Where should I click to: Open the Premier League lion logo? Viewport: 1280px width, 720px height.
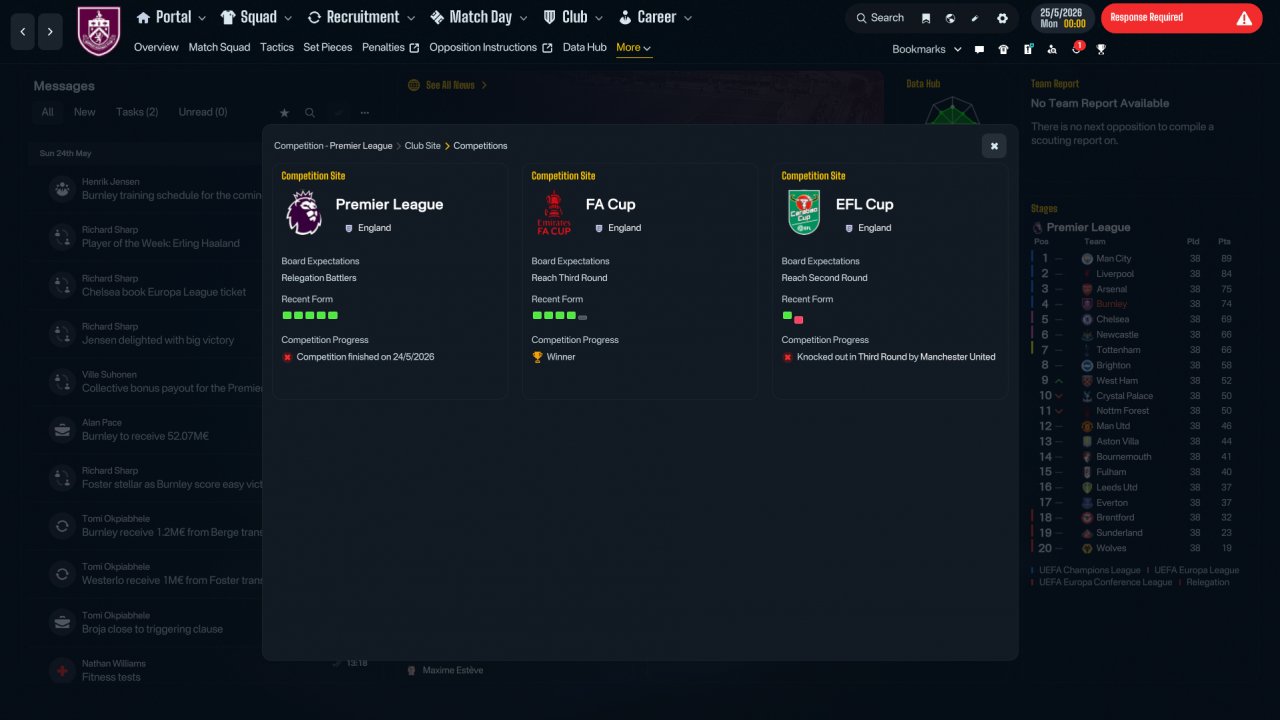tap(304, 213)
